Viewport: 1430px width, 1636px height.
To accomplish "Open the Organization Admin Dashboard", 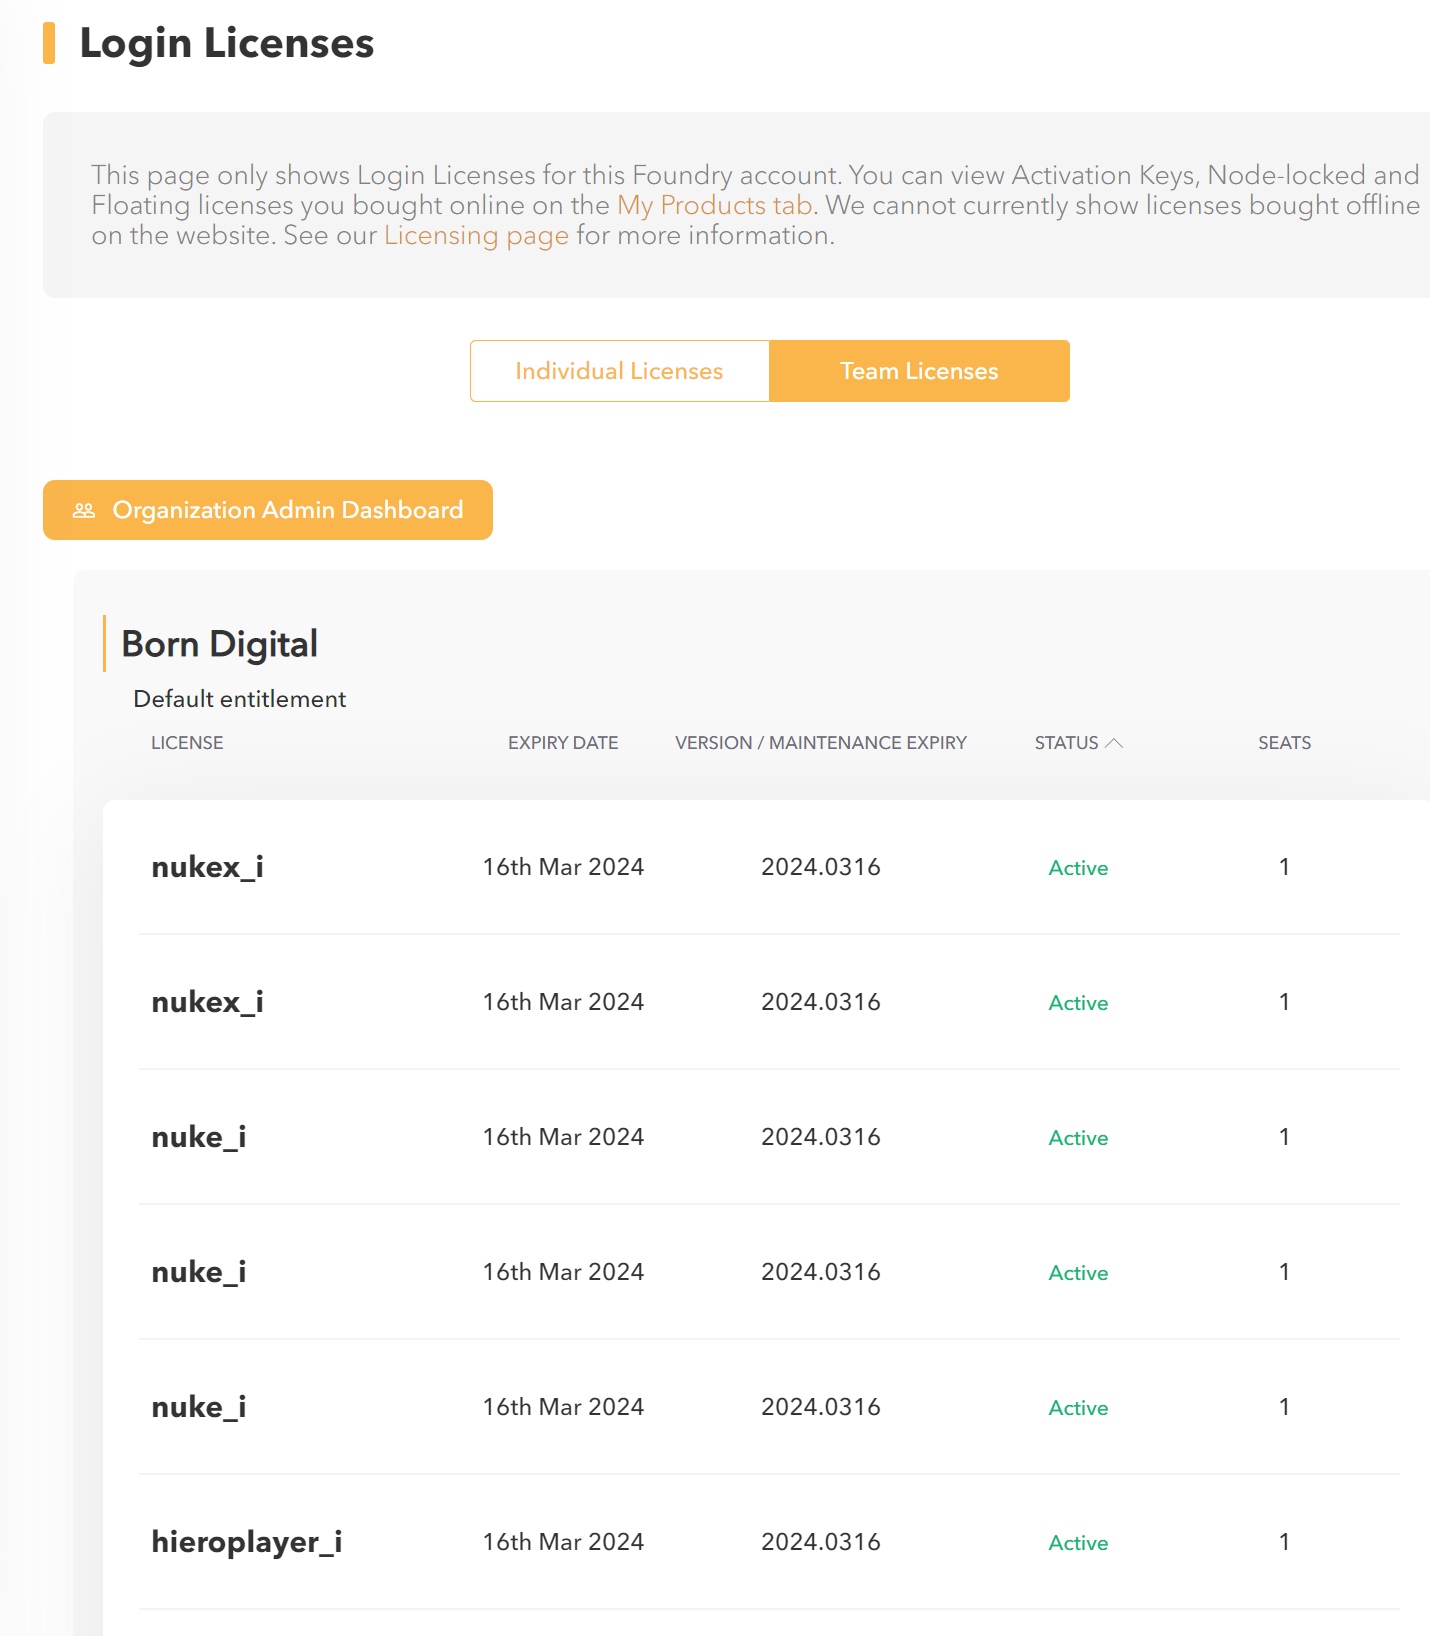I will tap(268, 510).
